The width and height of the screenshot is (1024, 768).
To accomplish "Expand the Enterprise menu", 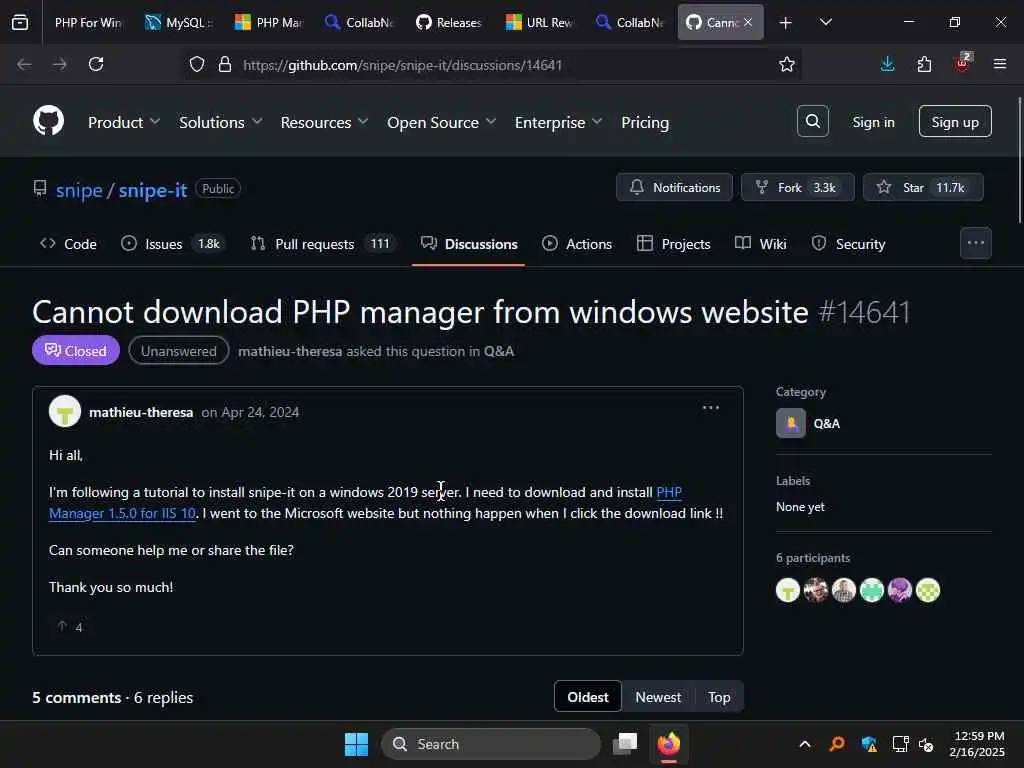I will tap(558, 122).
